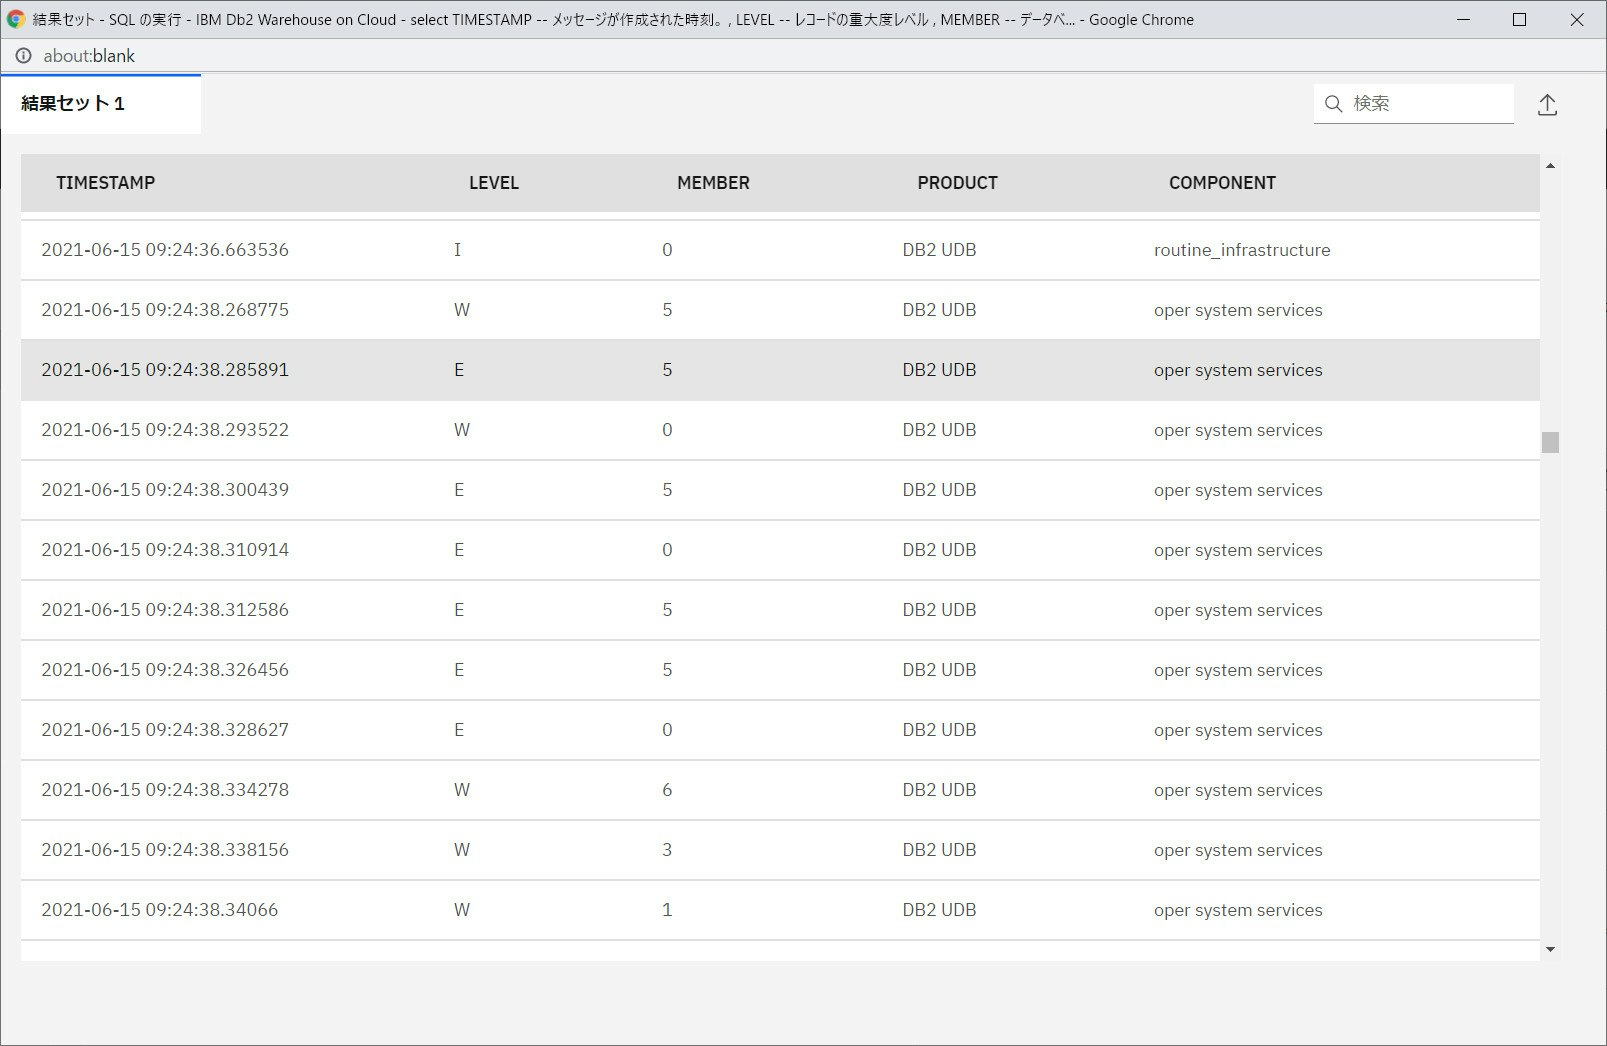Viewport: 1607px width, 1046px height.
Task: Select timestamp 2021-06-15 09:24:38.285891
Action: 165,370
